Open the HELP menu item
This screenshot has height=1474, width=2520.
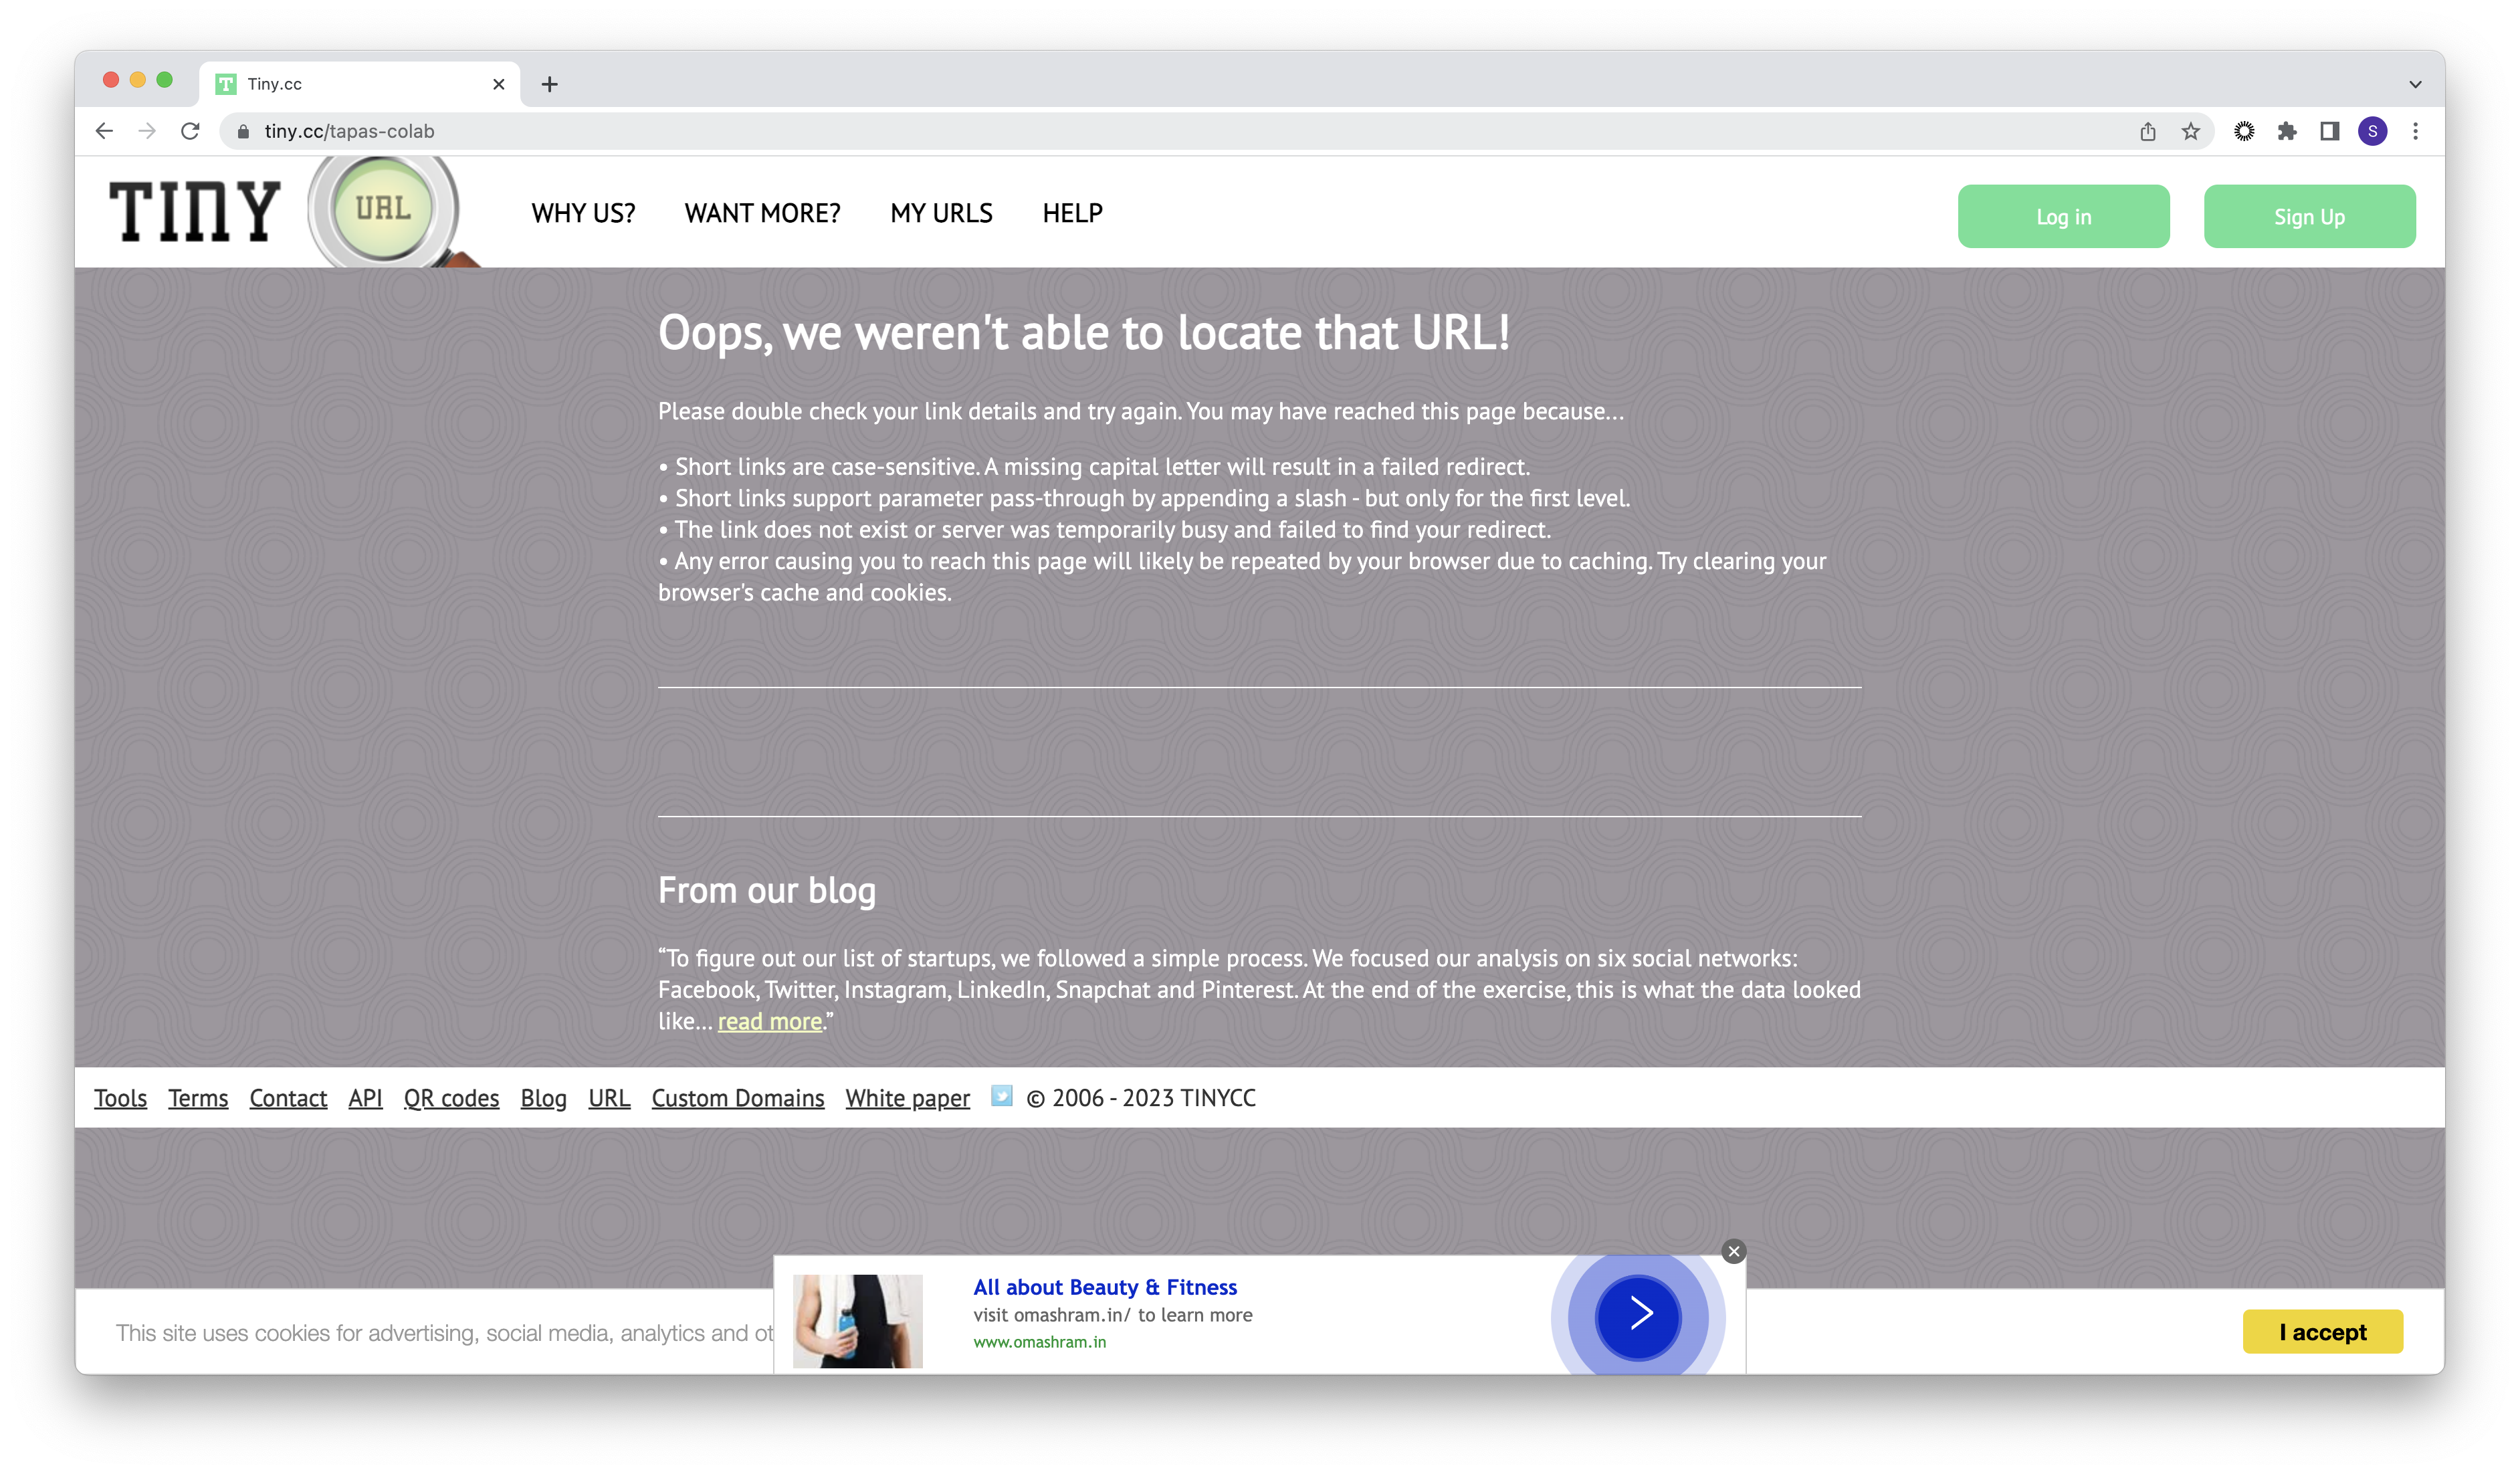pos(1072,213)
